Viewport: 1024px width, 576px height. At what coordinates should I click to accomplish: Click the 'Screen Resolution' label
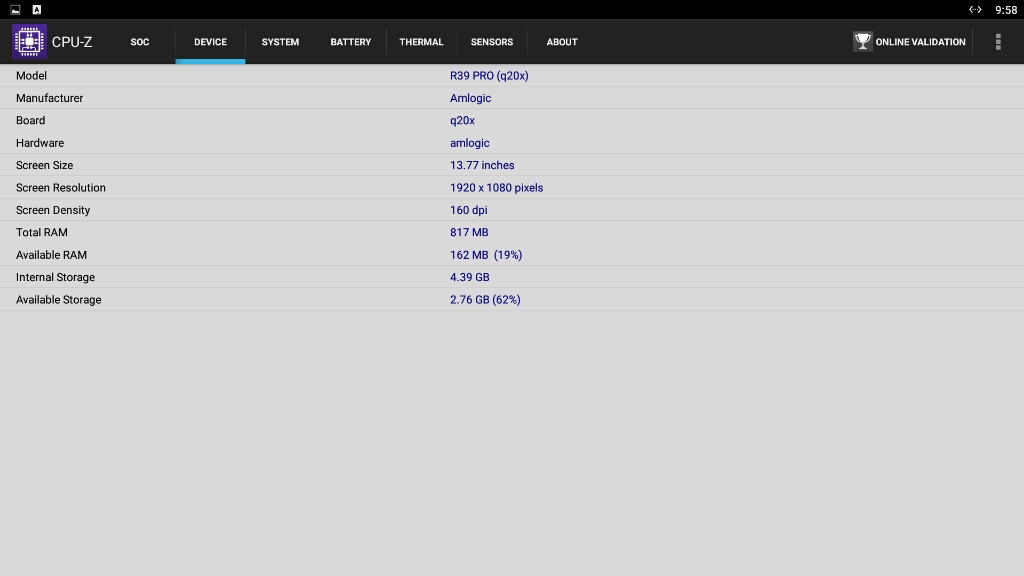point(61,187)
